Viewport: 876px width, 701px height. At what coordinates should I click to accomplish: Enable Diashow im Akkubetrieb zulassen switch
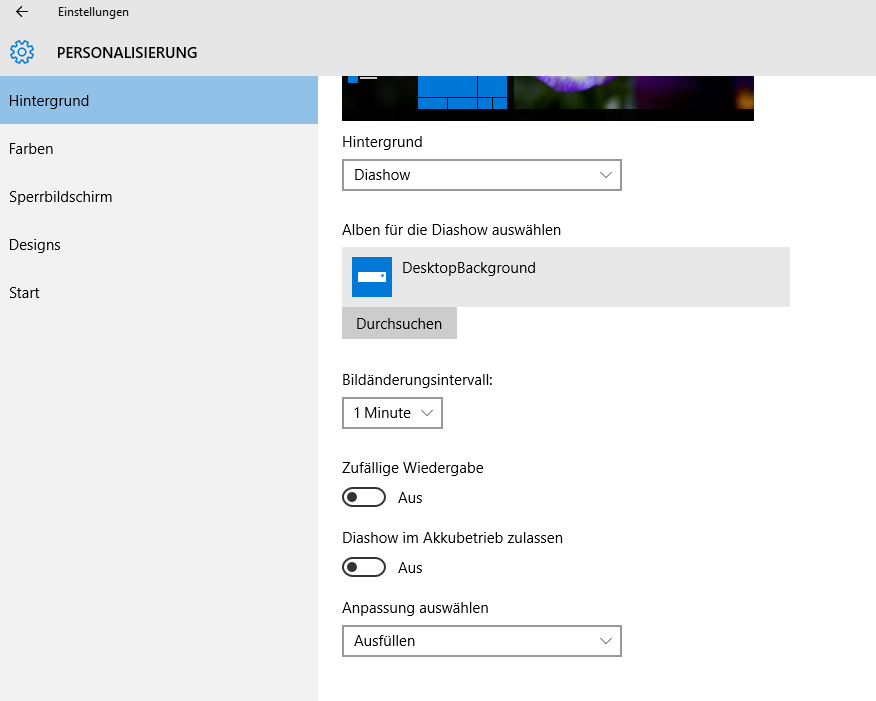[364, 568]
